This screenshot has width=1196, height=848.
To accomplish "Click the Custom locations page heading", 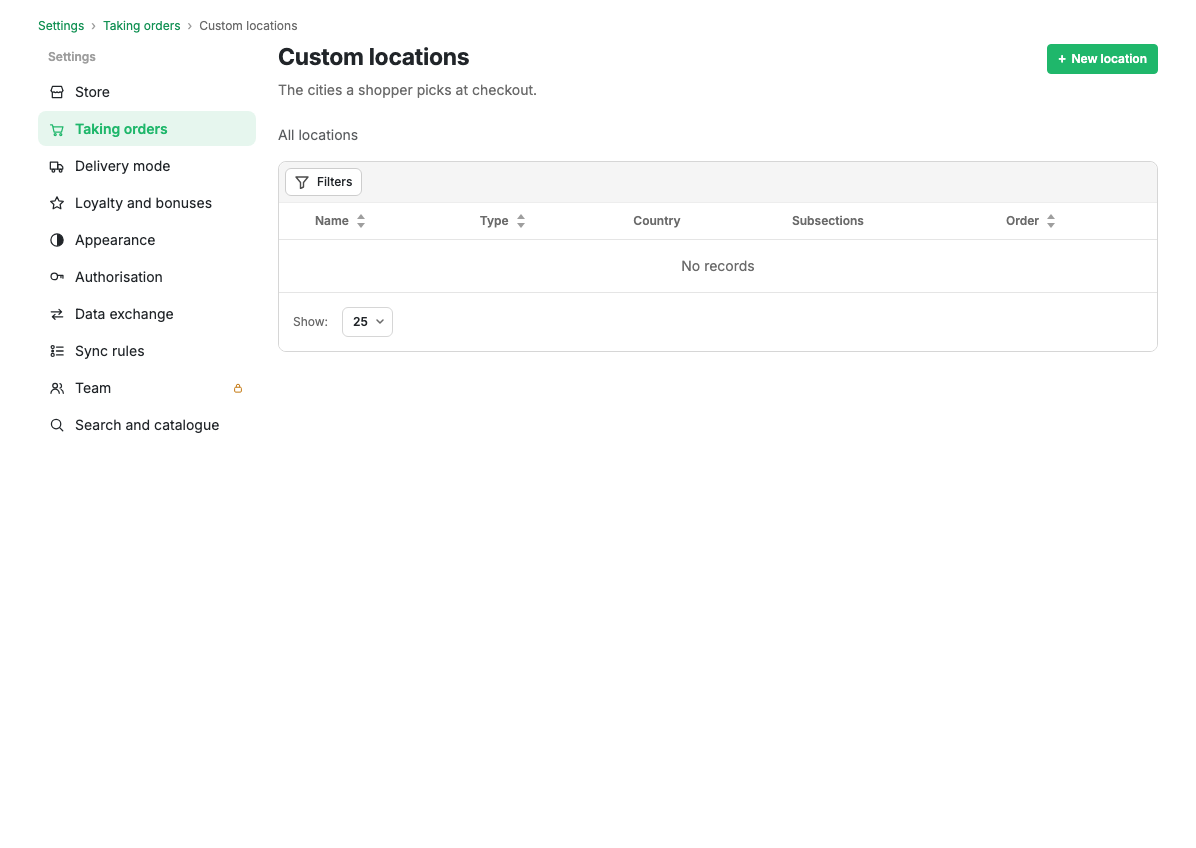I will (x=374, y=57).
